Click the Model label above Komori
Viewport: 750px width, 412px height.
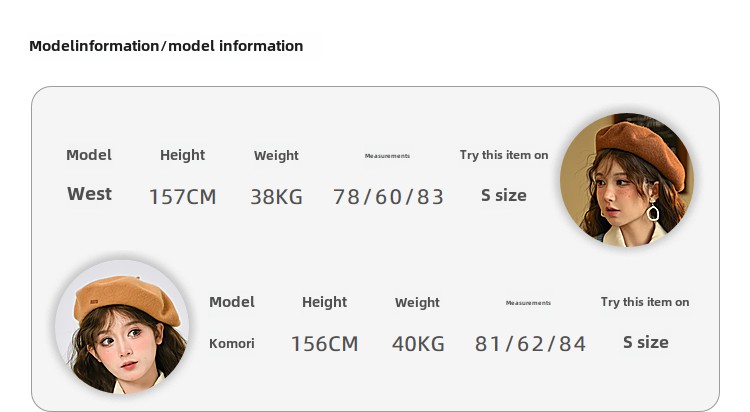pyautogui.click(x=232, y=302)
